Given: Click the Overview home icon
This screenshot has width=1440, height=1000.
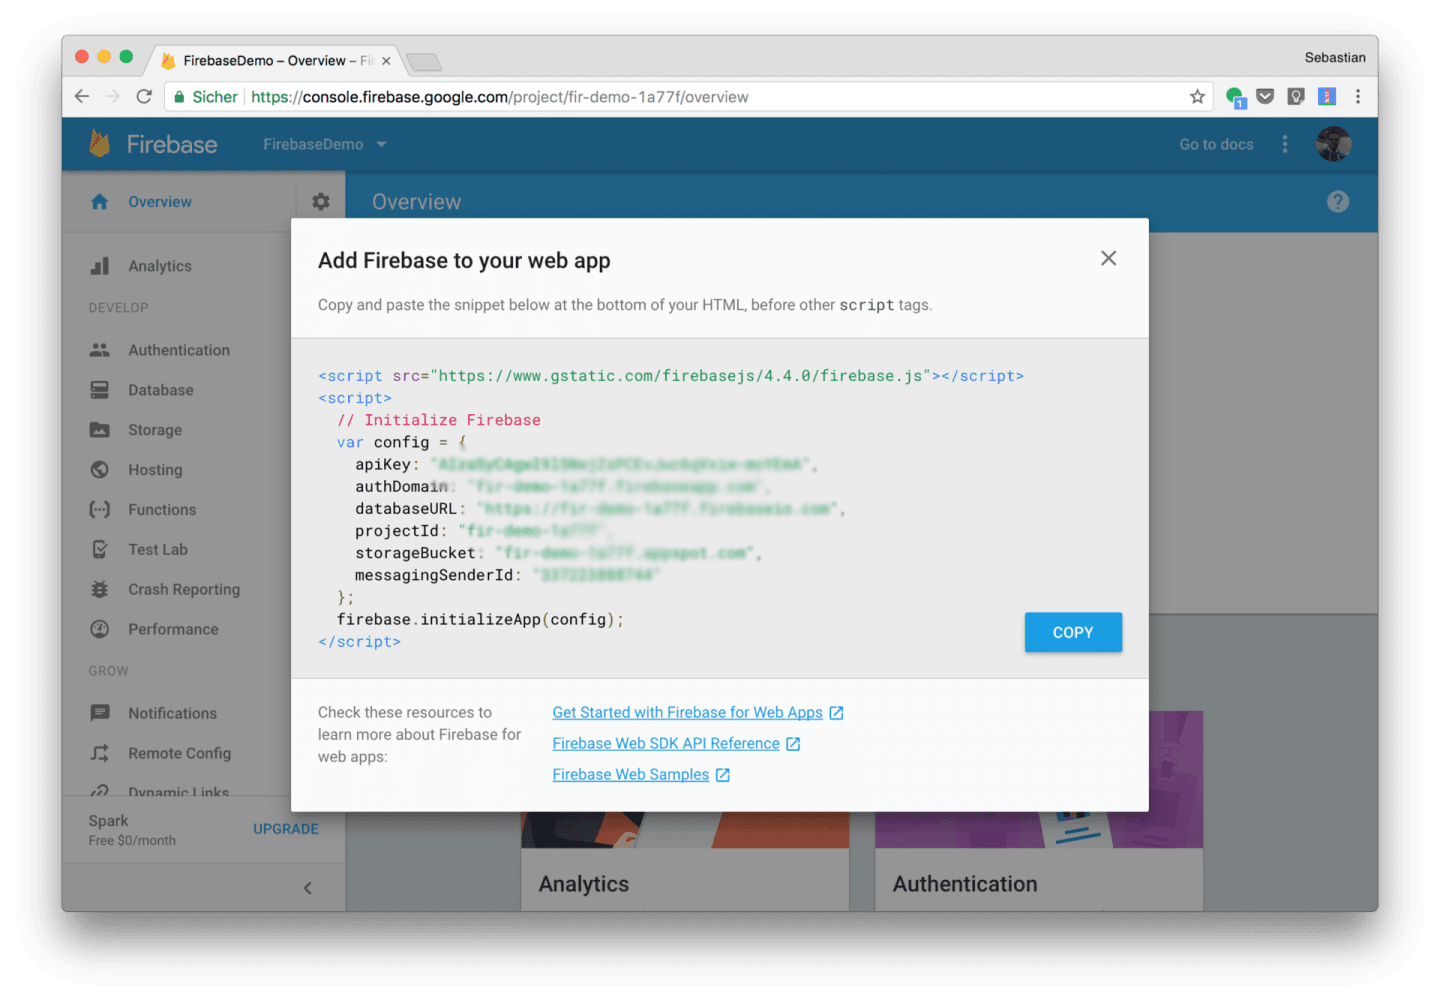Looking at the screenshot, I should [x=100, y=202].
